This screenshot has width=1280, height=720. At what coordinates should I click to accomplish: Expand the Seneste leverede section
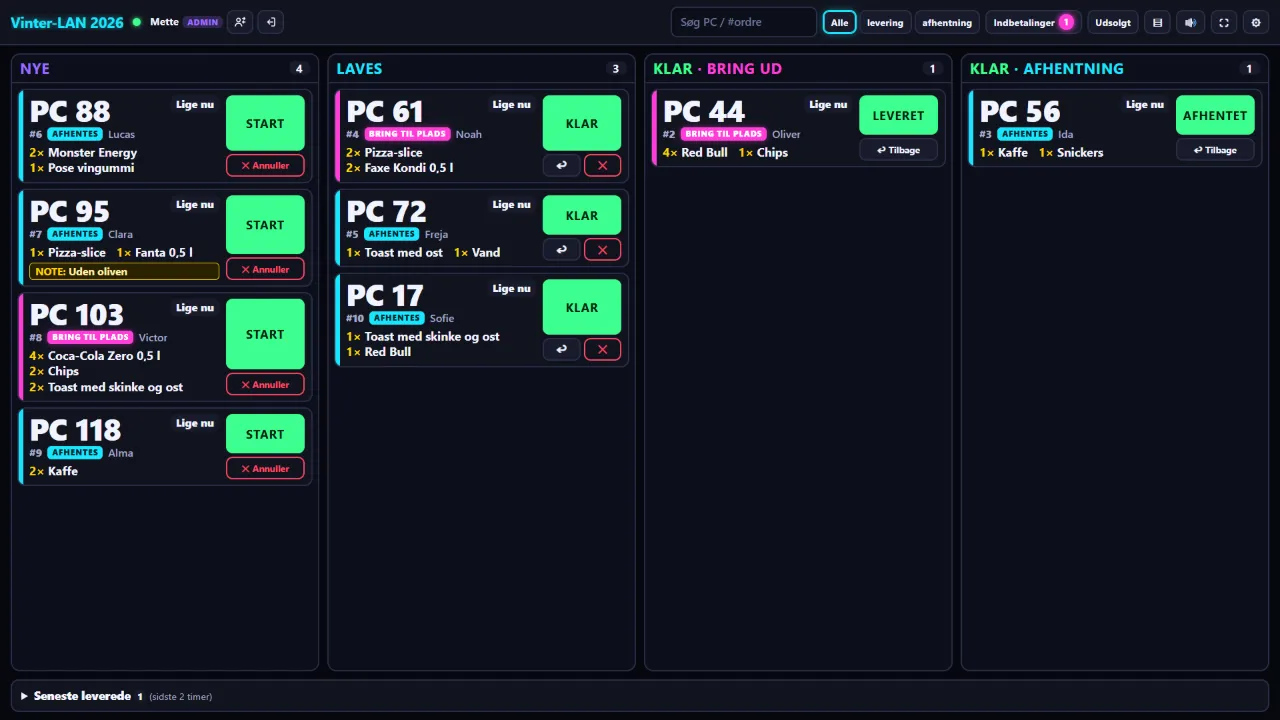tap(640, 696)
